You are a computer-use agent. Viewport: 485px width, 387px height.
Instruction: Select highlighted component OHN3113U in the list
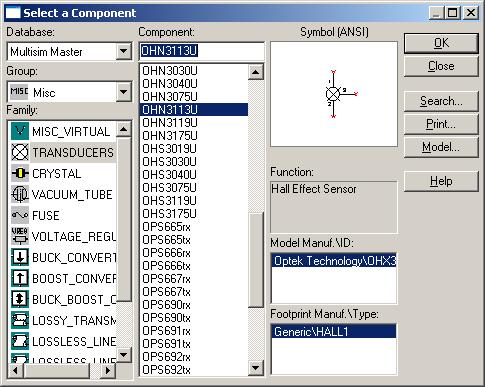point(194,110)
